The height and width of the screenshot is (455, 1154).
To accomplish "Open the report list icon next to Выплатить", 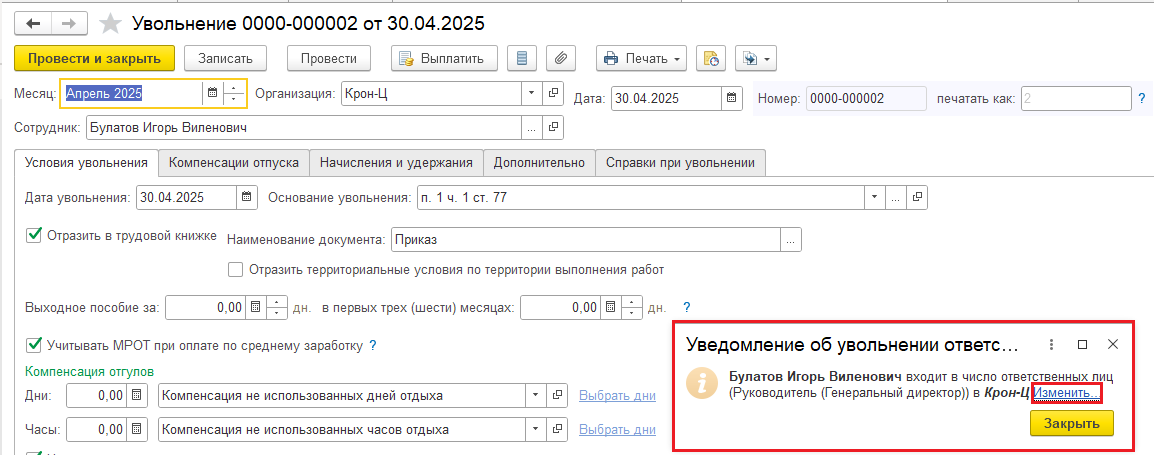I will [x=522, y=58].
